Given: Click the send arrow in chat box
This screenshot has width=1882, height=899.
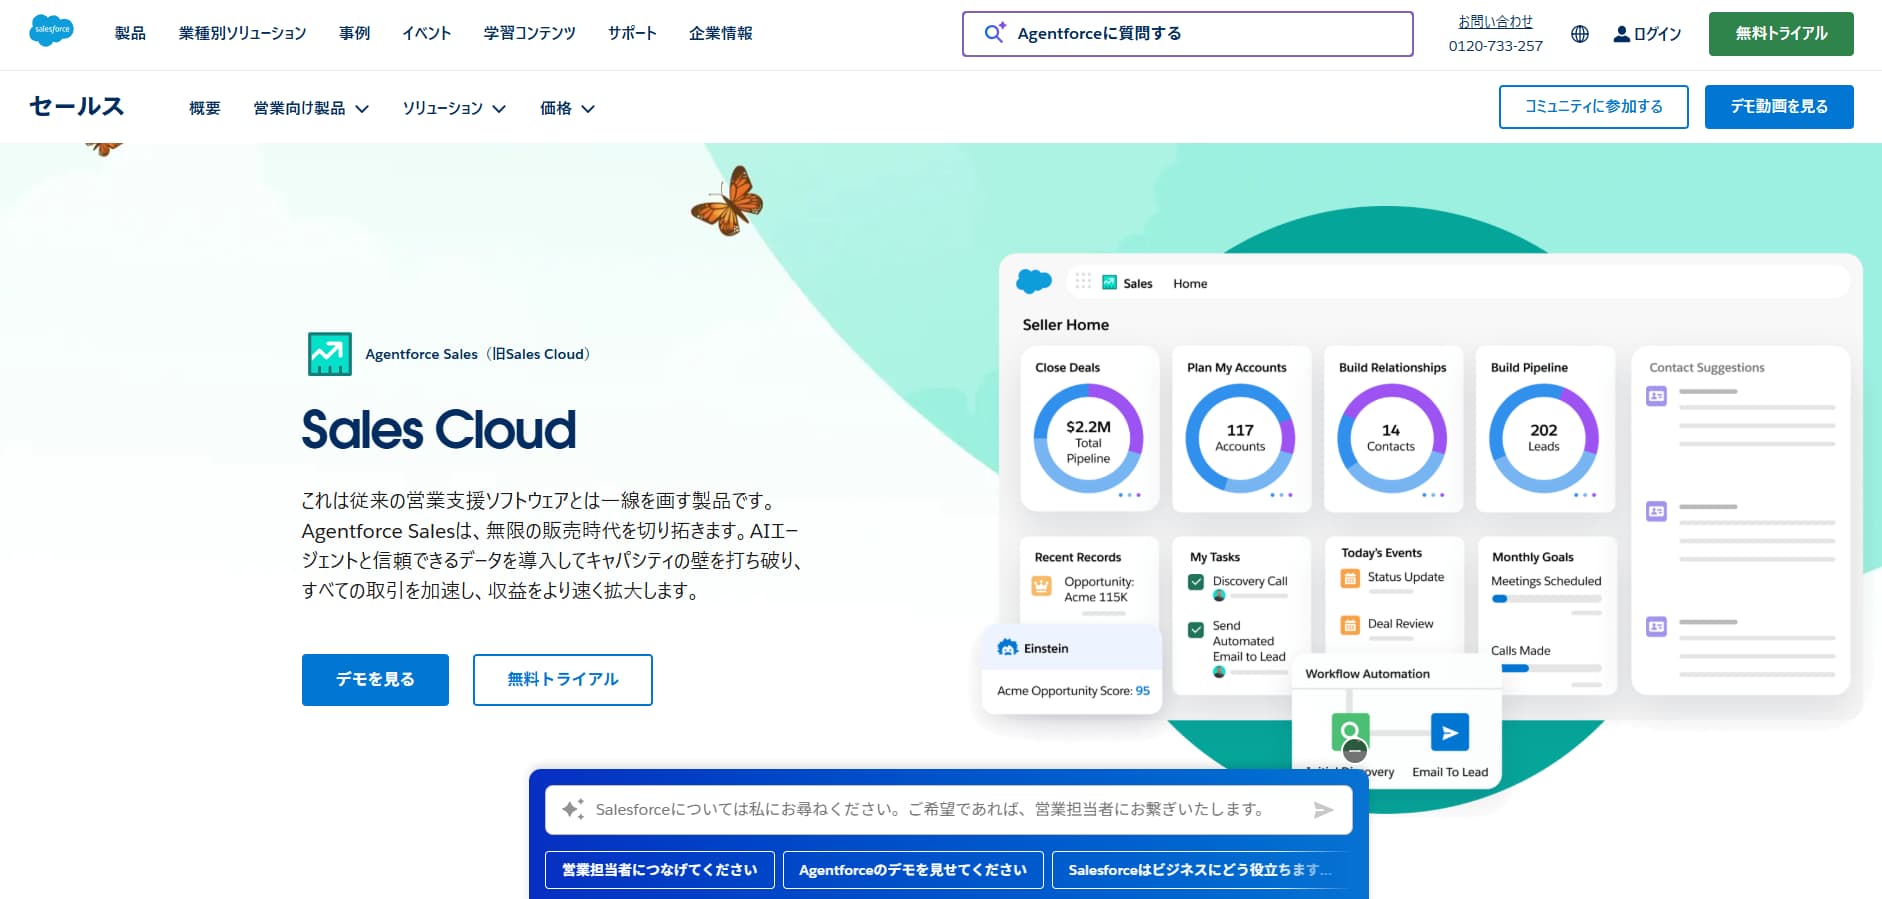Looking at the screenshot, I should [1323, 810].
